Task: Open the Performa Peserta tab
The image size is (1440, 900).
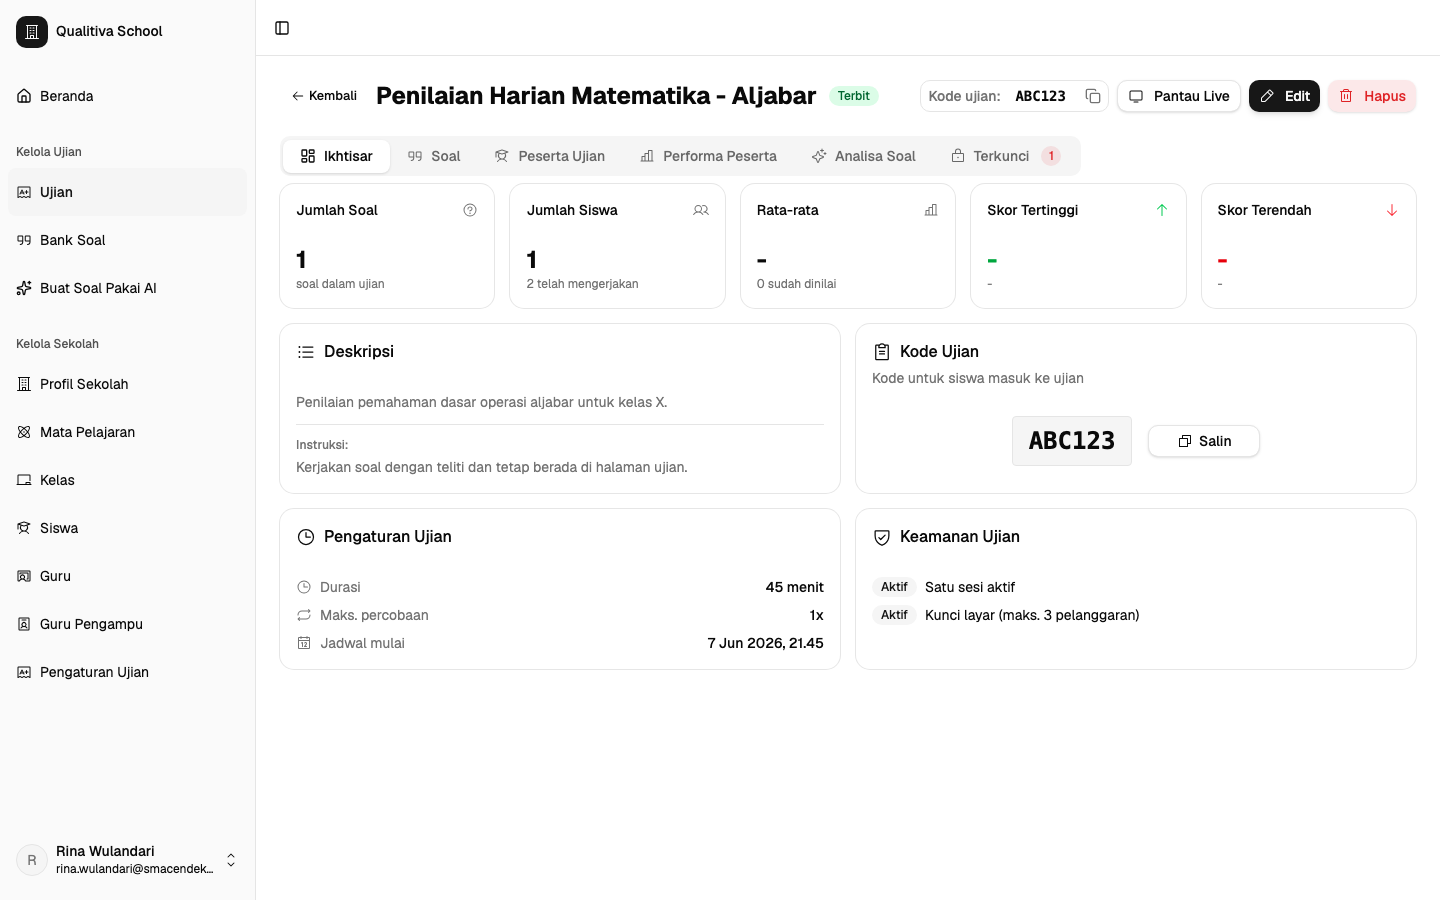Action: pyautogui.click(x=708, y=156)
